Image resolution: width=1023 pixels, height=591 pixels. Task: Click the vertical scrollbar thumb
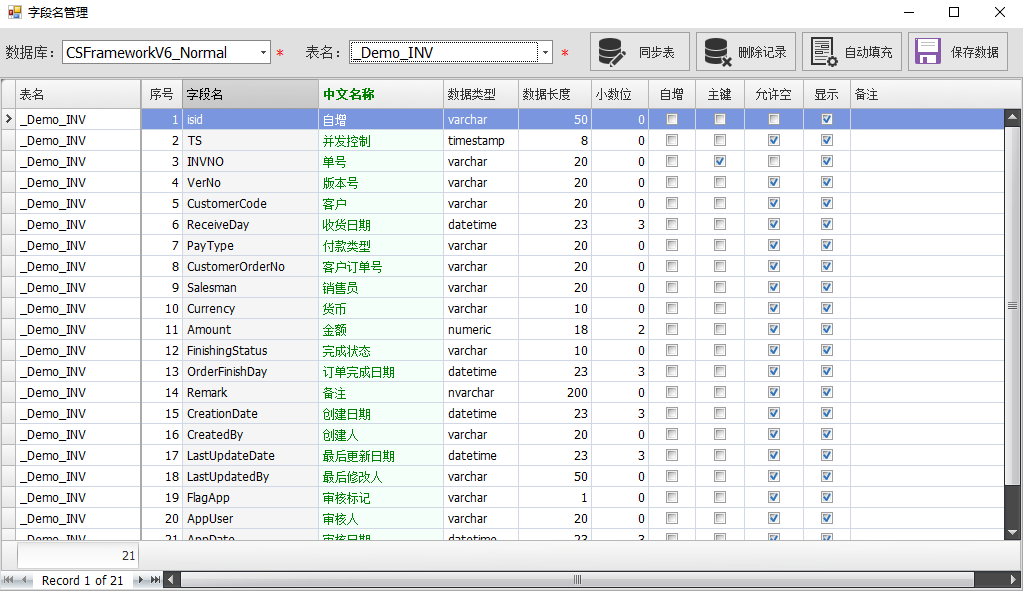tap(1013, 308)
